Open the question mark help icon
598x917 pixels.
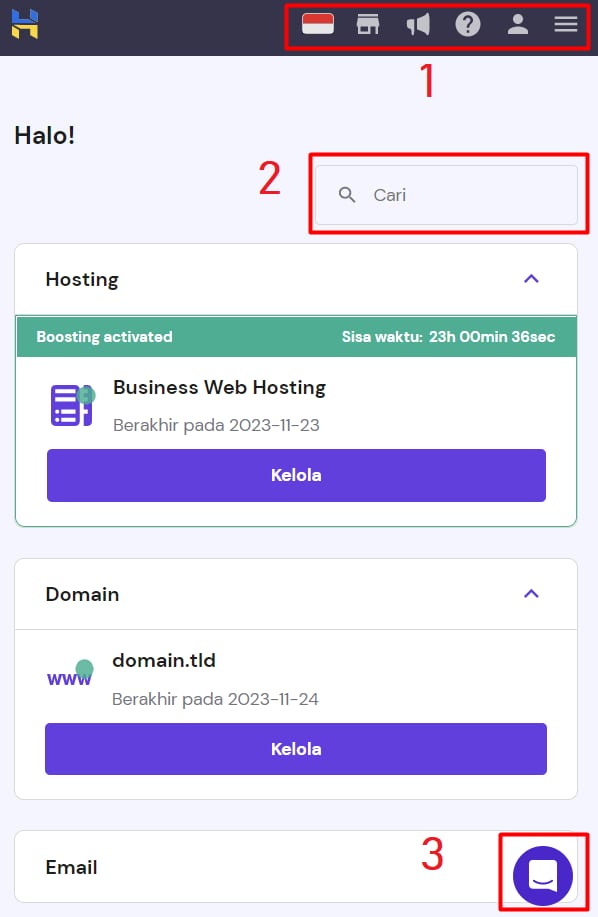pos(468,25)
